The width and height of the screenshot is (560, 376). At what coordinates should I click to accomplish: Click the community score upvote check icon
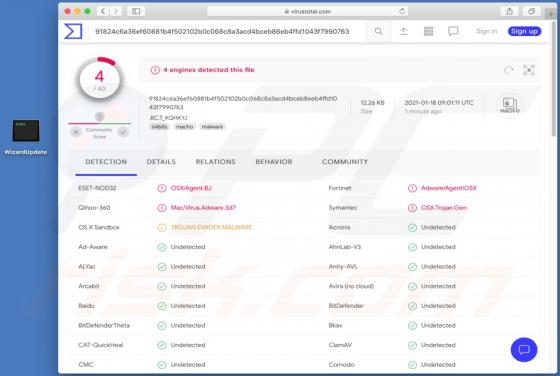tap(123, 132)
